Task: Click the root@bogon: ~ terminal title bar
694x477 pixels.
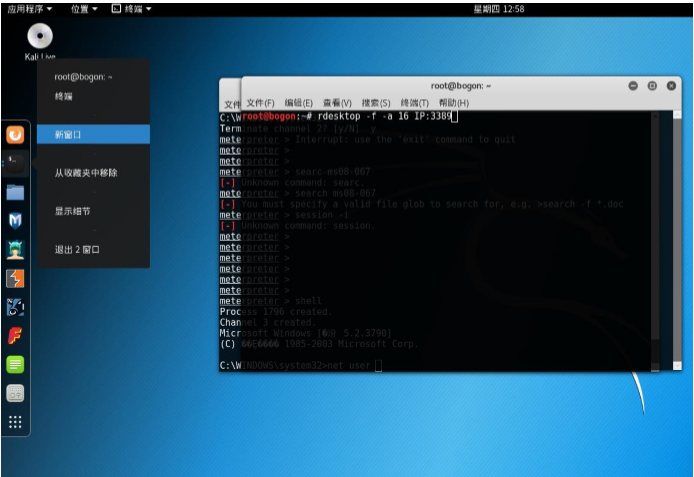Action: tap(461, 86)
